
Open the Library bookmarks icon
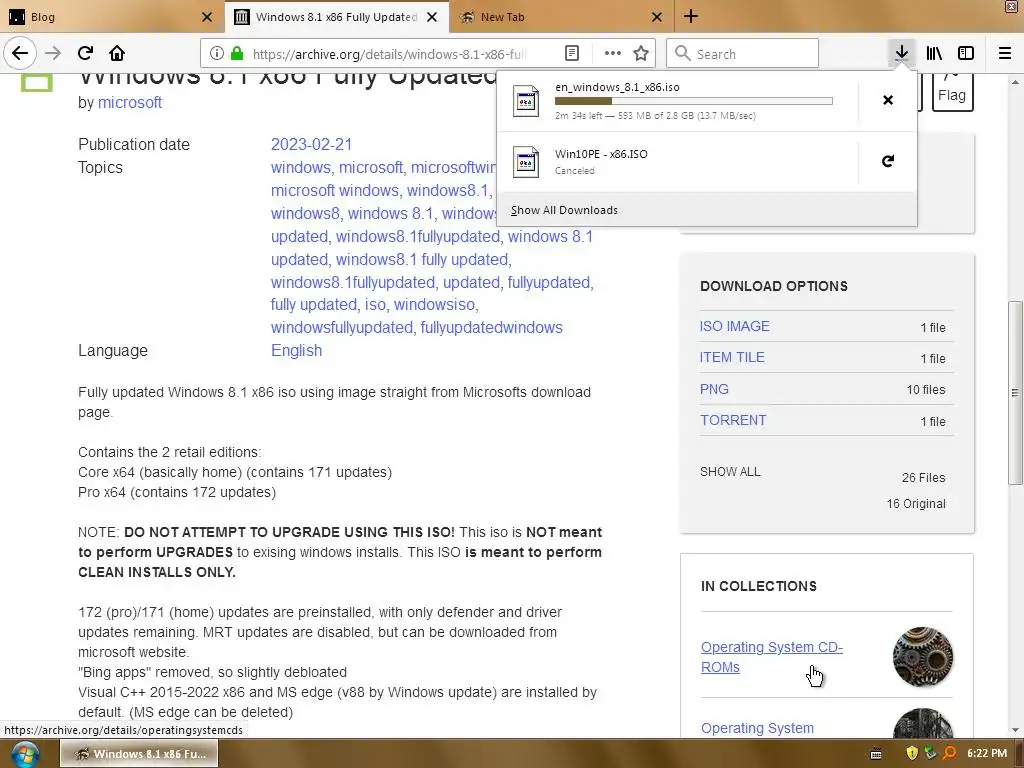point(934,53)
